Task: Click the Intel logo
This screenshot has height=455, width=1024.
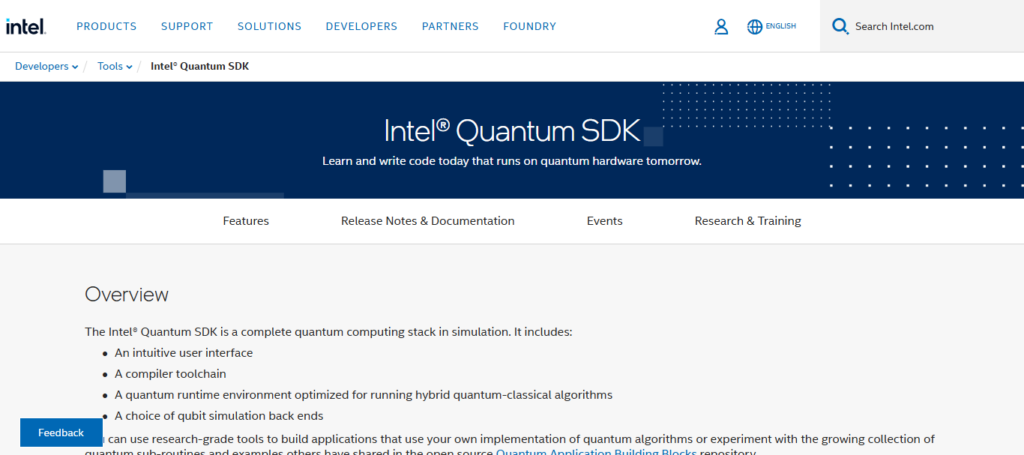Action: click(x=25, y=26)
